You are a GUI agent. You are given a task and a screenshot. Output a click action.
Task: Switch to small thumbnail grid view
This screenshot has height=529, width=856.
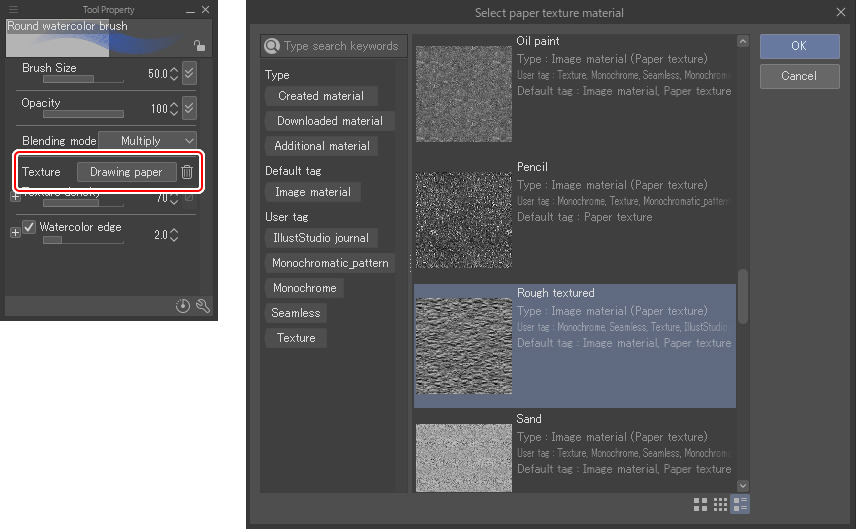point(720,504)
